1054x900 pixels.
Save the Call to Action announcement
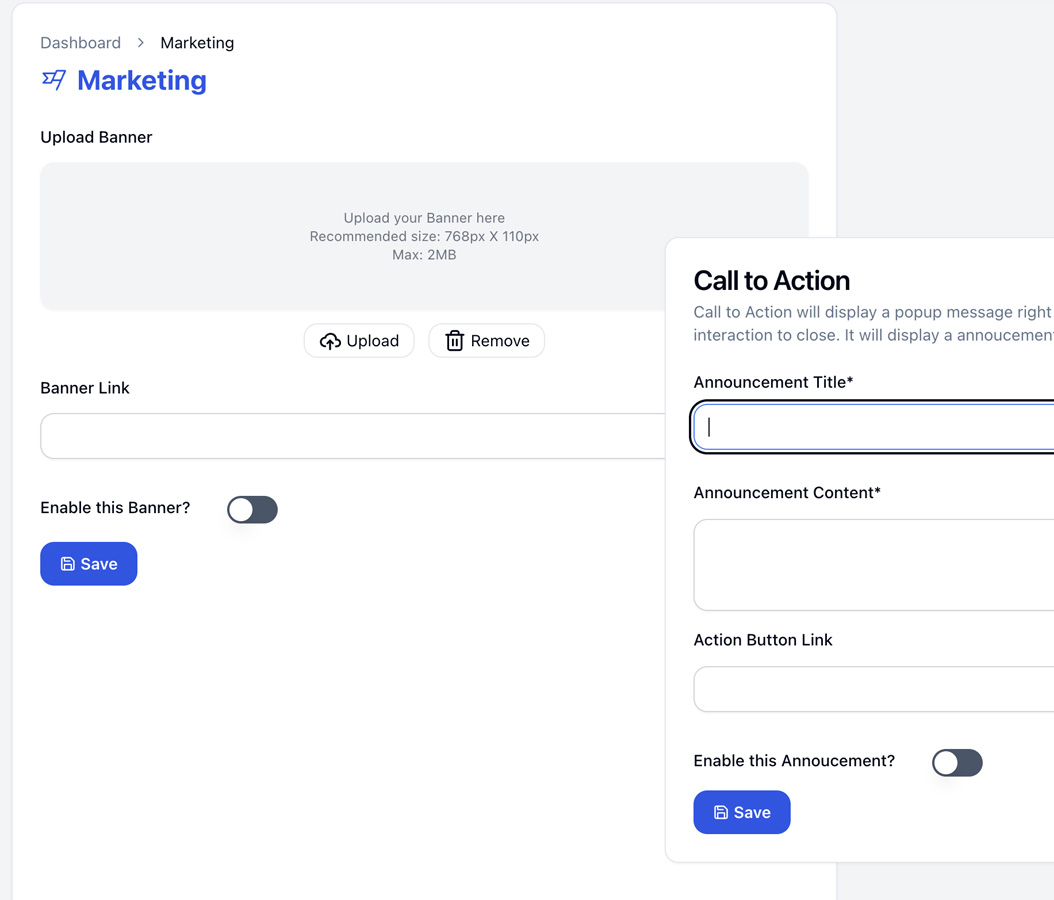click(742, 813)
